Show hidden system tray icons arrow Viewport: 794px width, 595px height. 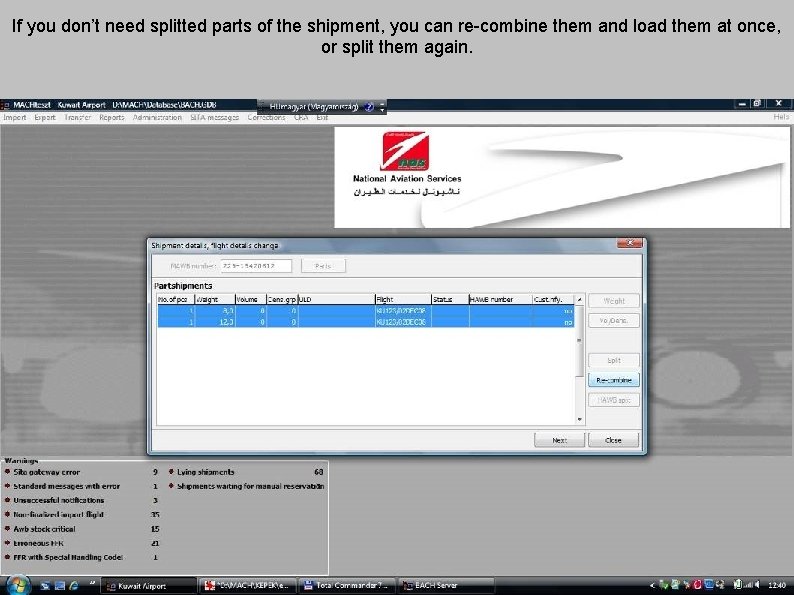[x=652, y=585]
